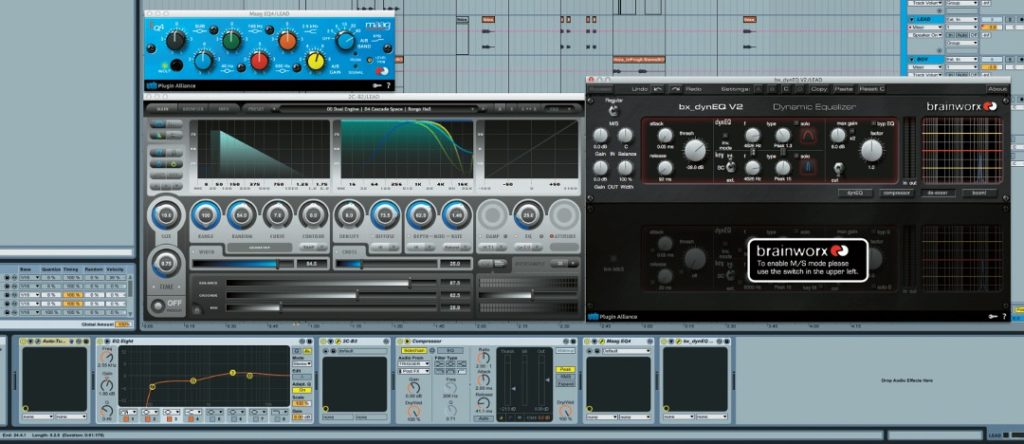Open EQ Eight band 1 filter type dropdown

[128, 412]
